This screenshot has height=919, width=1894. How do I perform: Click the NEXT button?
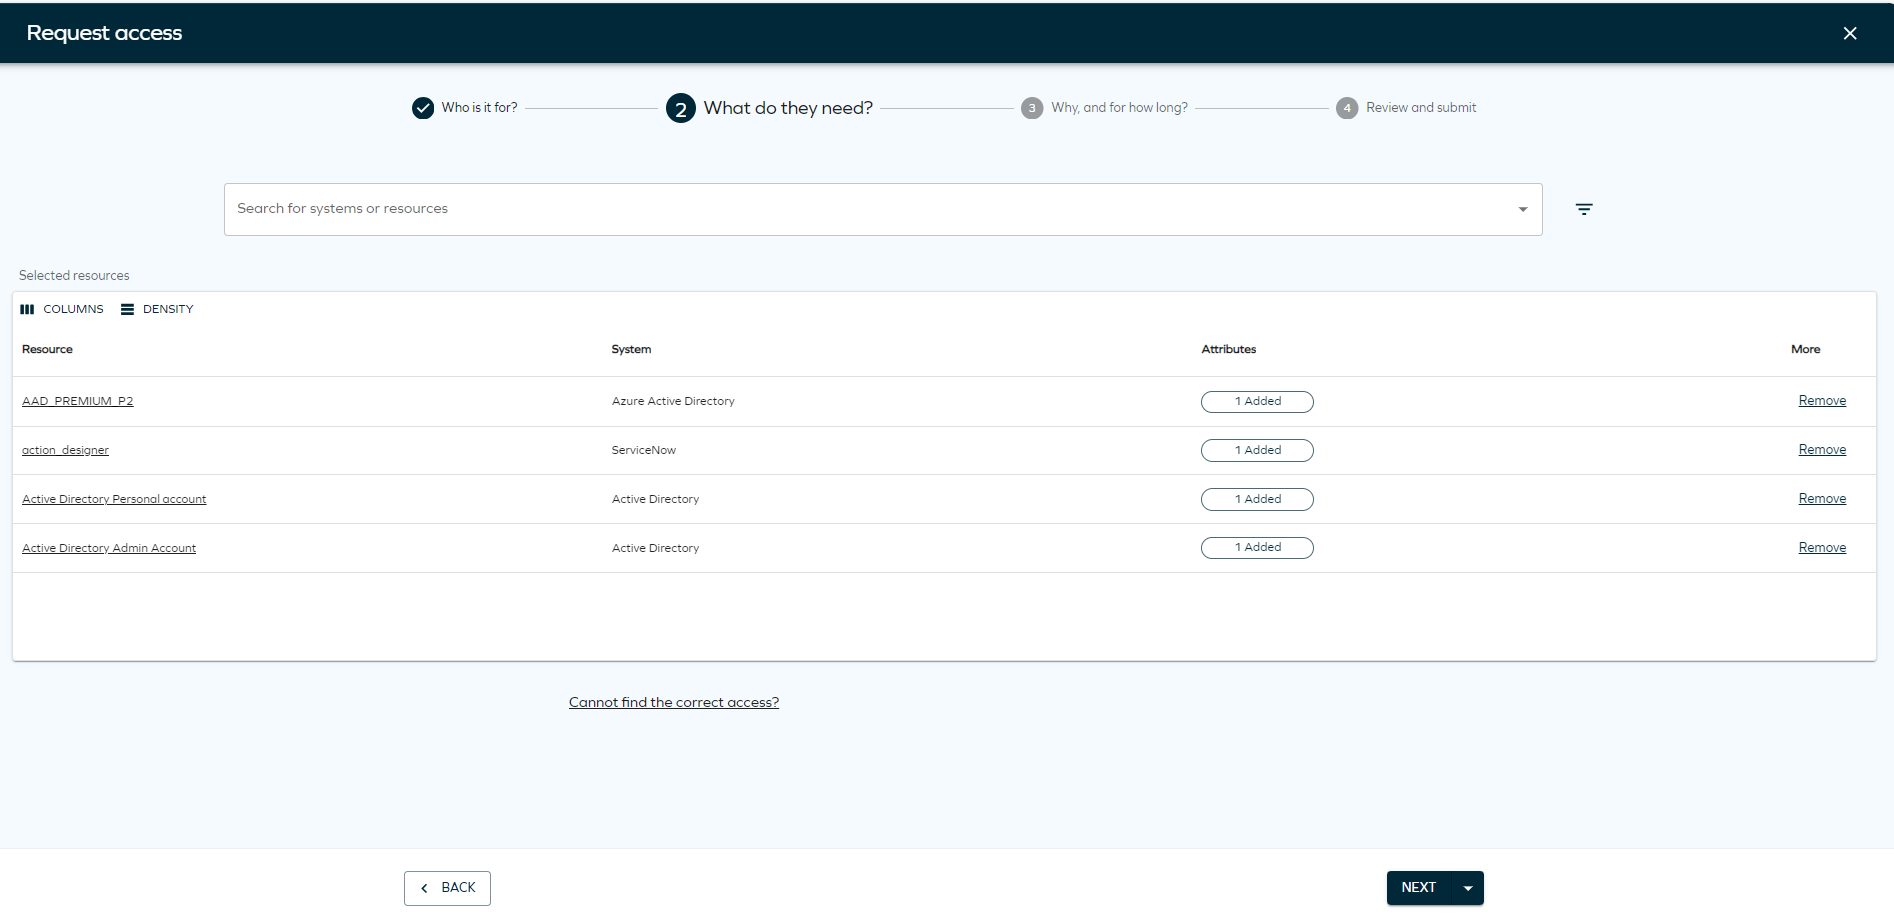[1418, 888]
